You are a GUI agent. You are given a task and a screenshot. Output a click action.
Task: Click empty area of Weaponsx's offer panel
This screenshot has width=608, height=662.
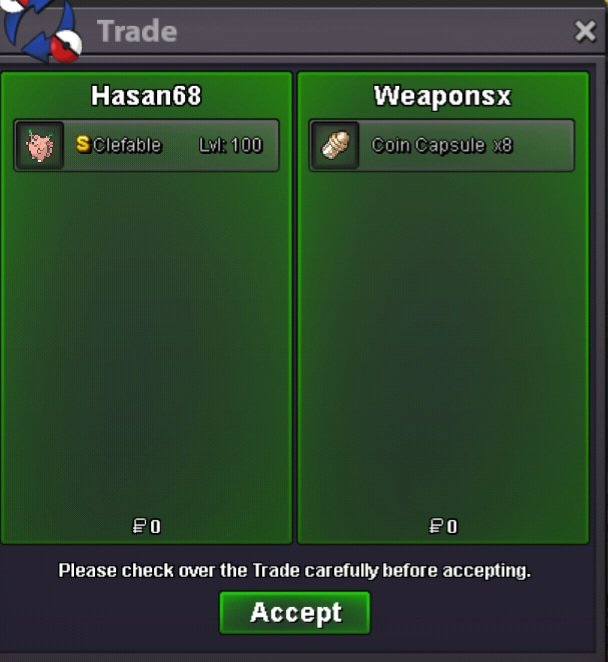coord(443,338)
